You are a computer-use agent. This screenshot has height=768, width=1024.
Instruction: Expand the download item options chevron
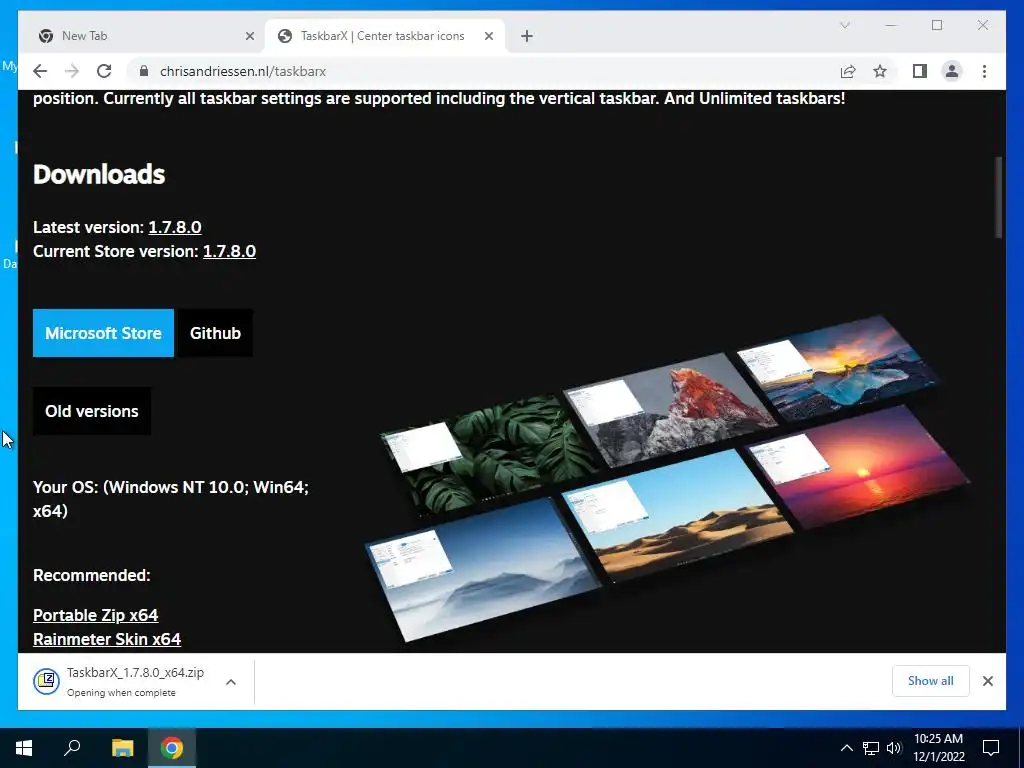click(x=231, y=682)
